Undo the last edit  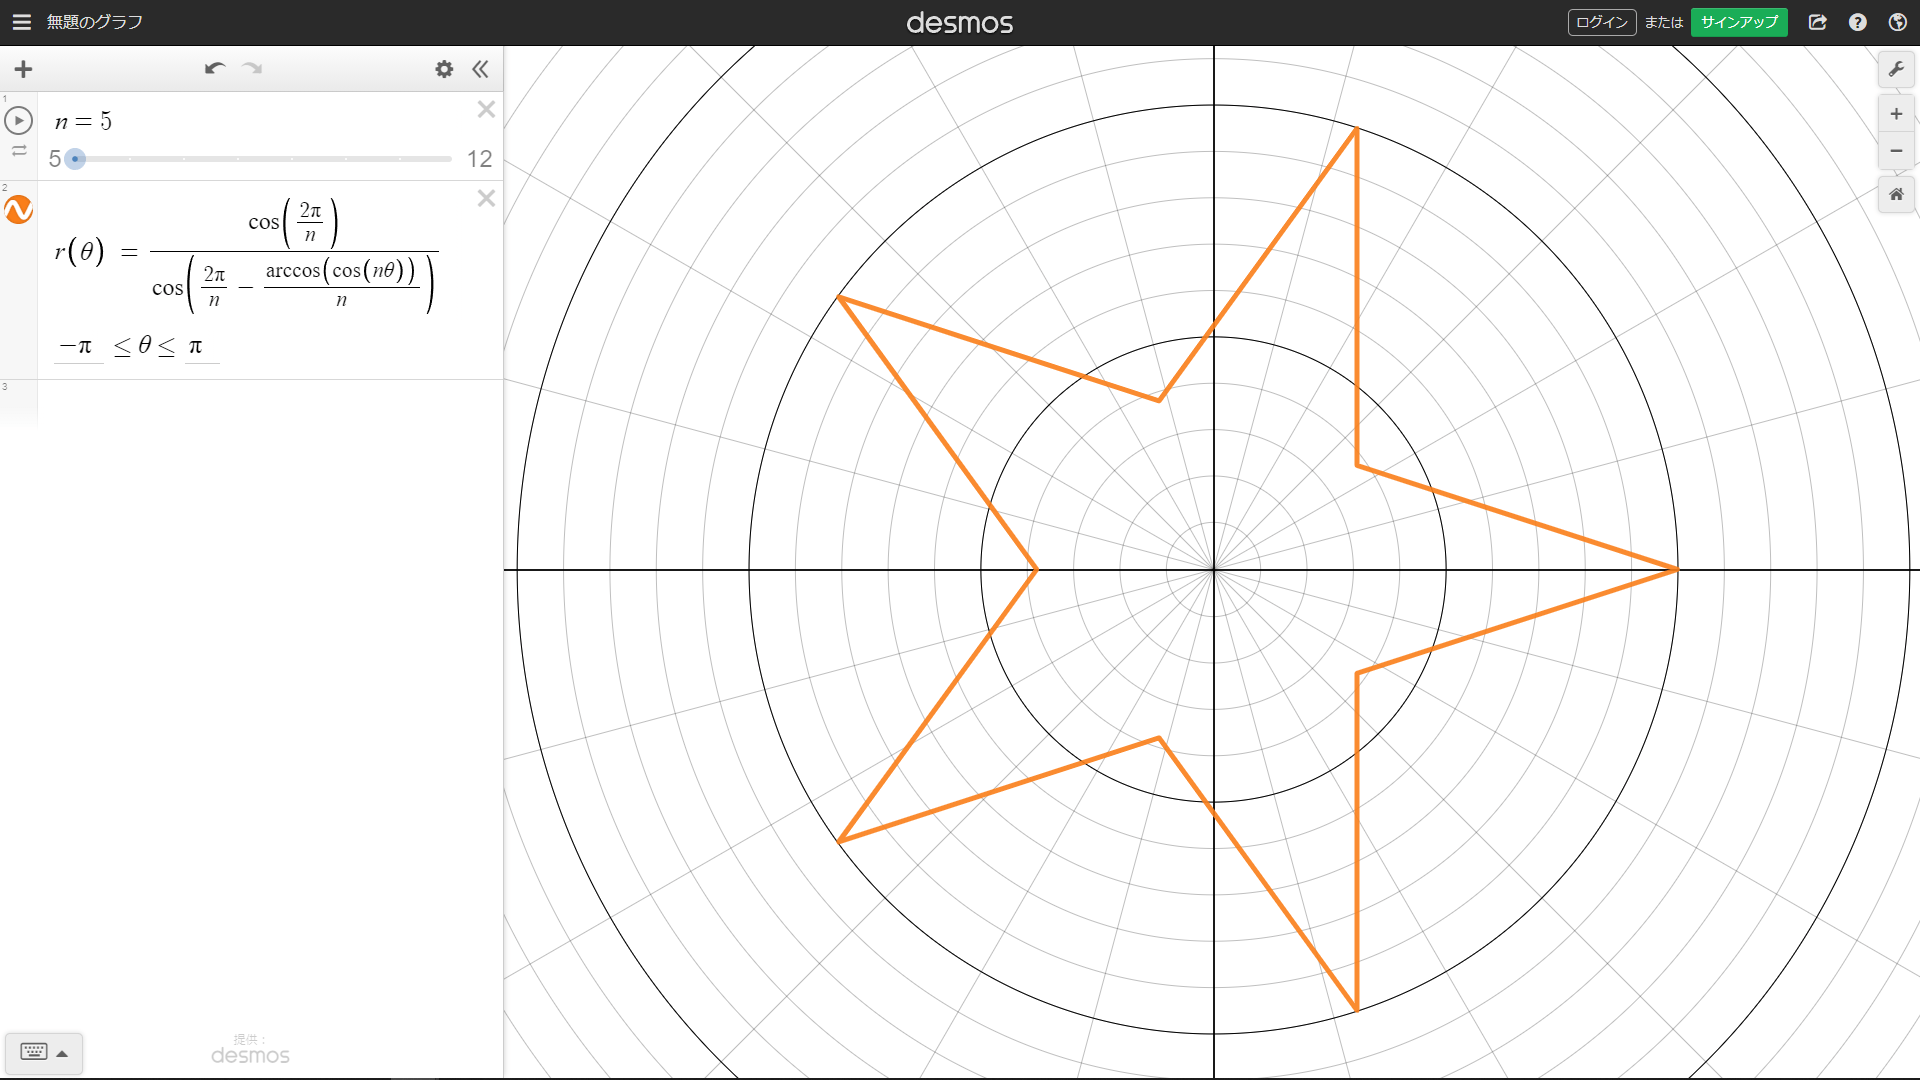click(214, 69)
